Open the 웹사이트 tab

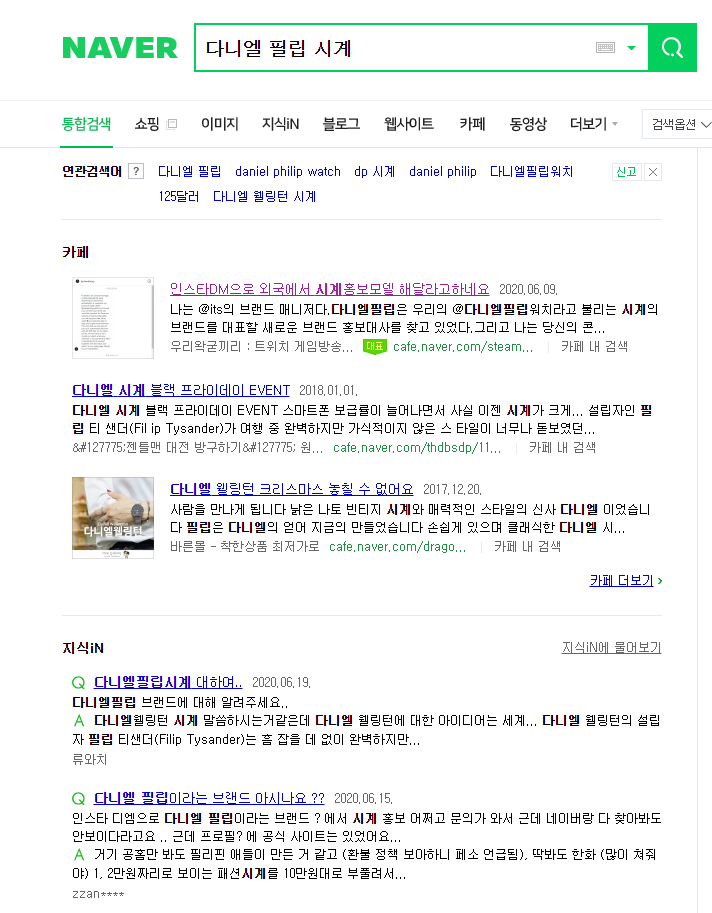[409, 123]
